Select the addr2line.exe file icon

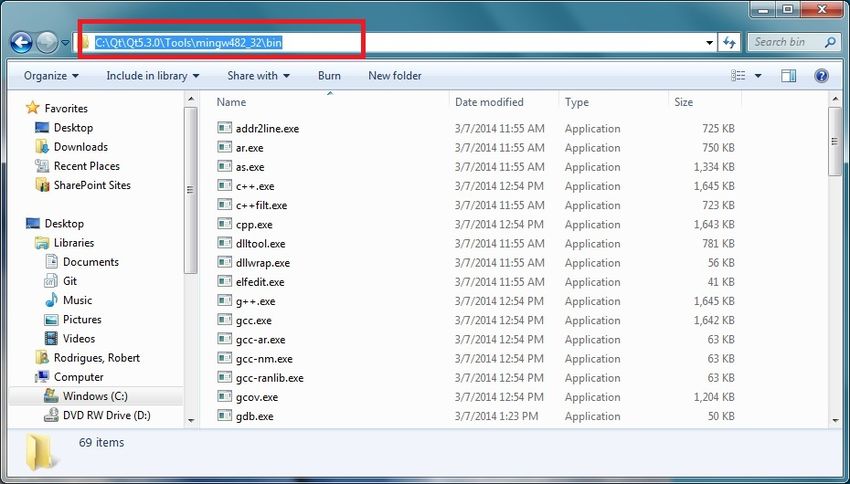[224, 128]
